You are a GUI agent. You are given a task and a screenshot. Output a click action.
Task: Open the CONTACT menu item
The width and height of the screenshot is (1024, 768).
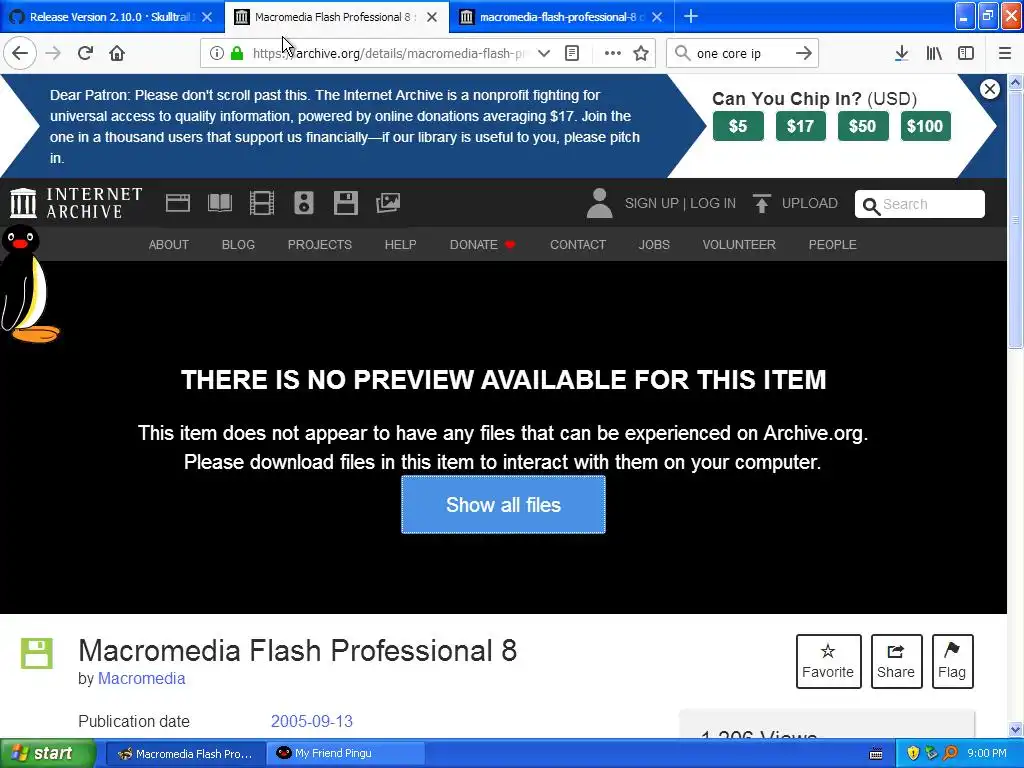click(578, 244)
